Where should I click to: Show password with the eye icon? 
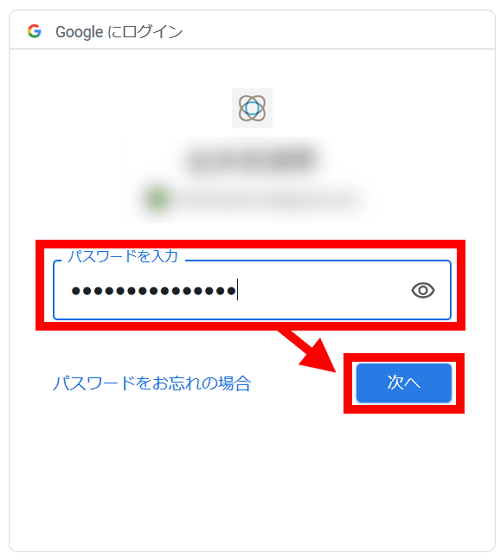(423, 290)
